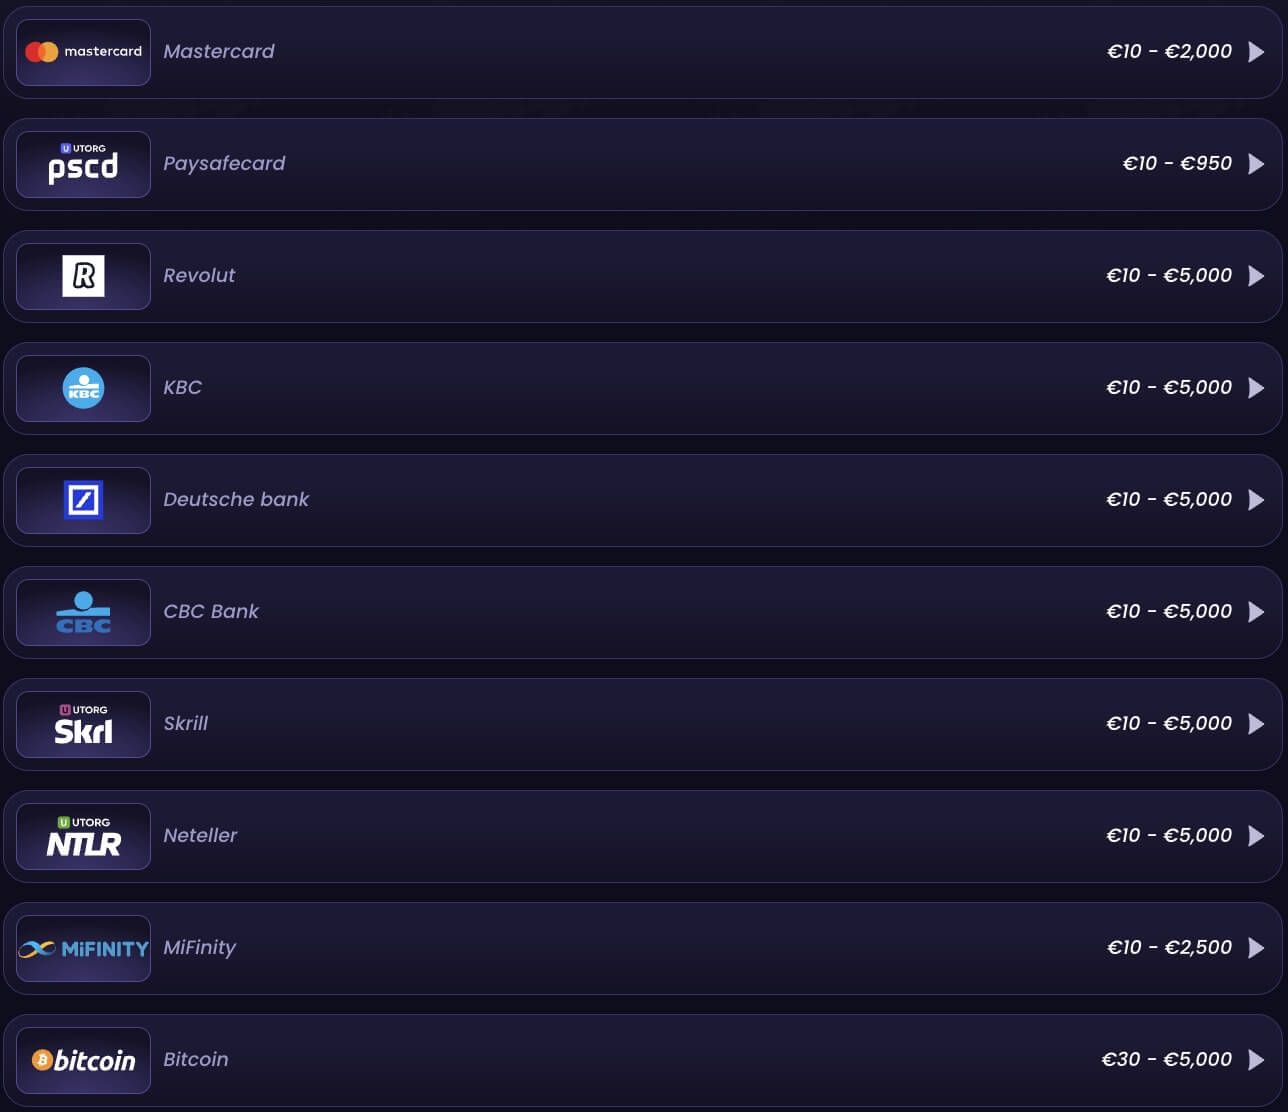Screen dimensions: 1288x1112
Task: Select the Paysafecard pscd logo
Action: click(x=83, y=164)
